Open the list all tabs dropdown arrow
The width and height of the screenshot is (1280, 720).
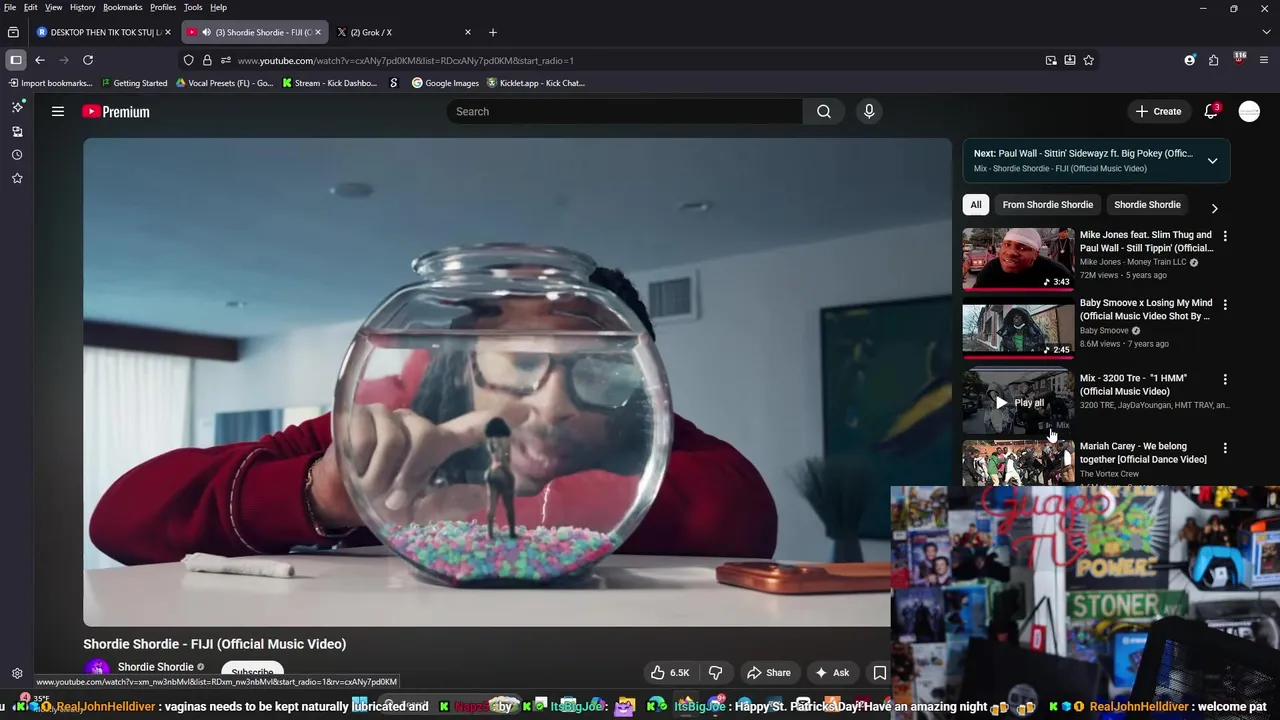(1266, 32)
